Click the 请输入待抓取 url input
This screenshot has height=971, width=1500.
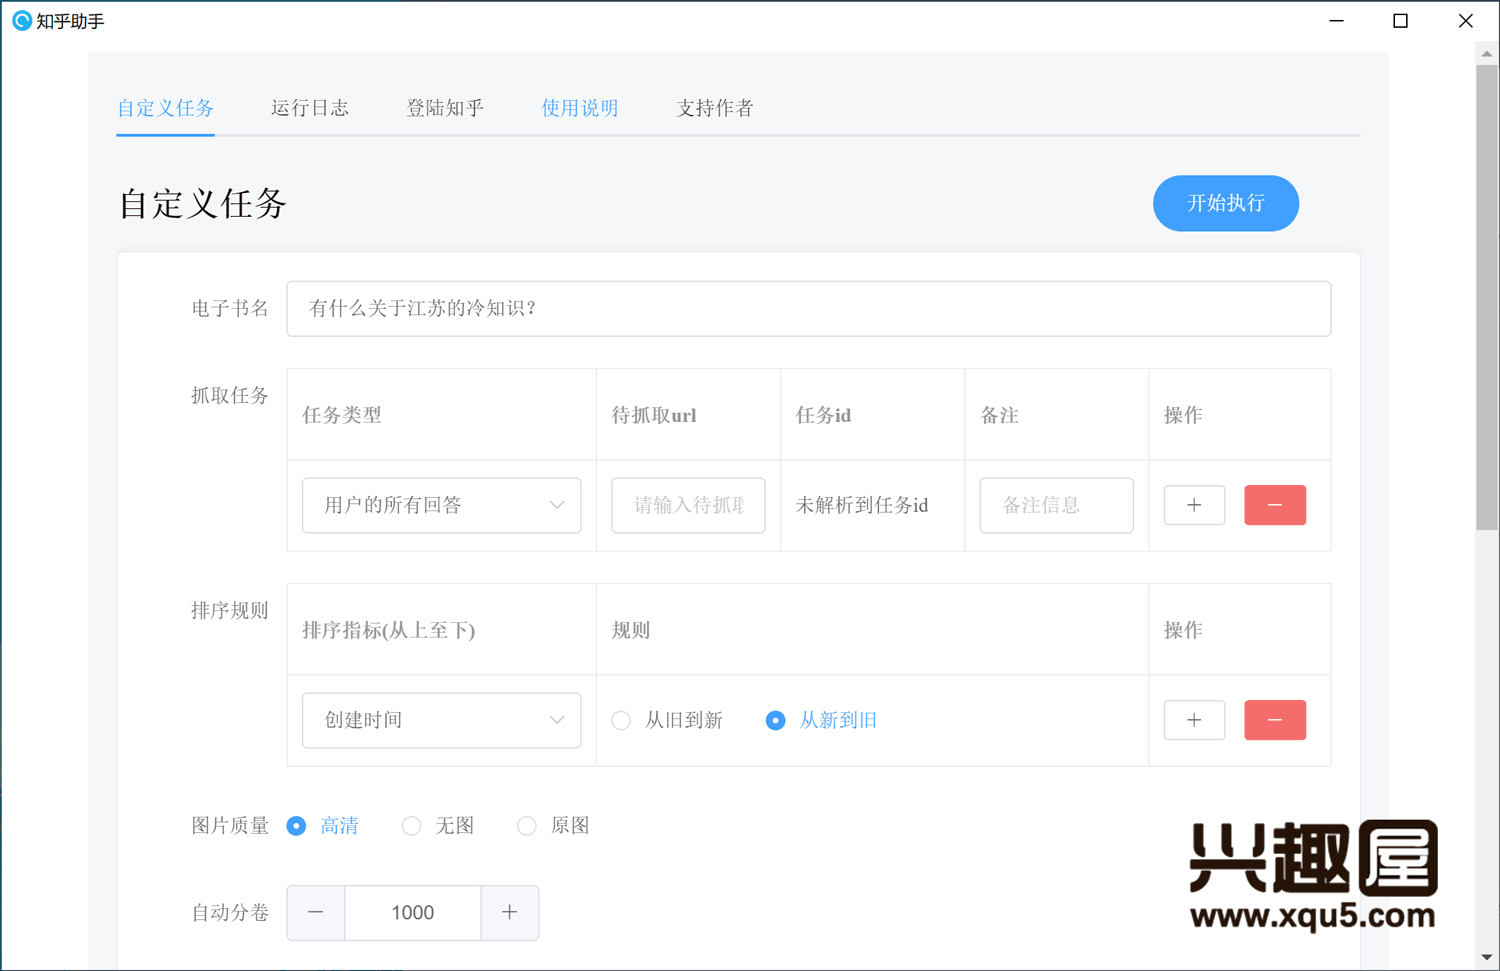click(x=688, y=505)
